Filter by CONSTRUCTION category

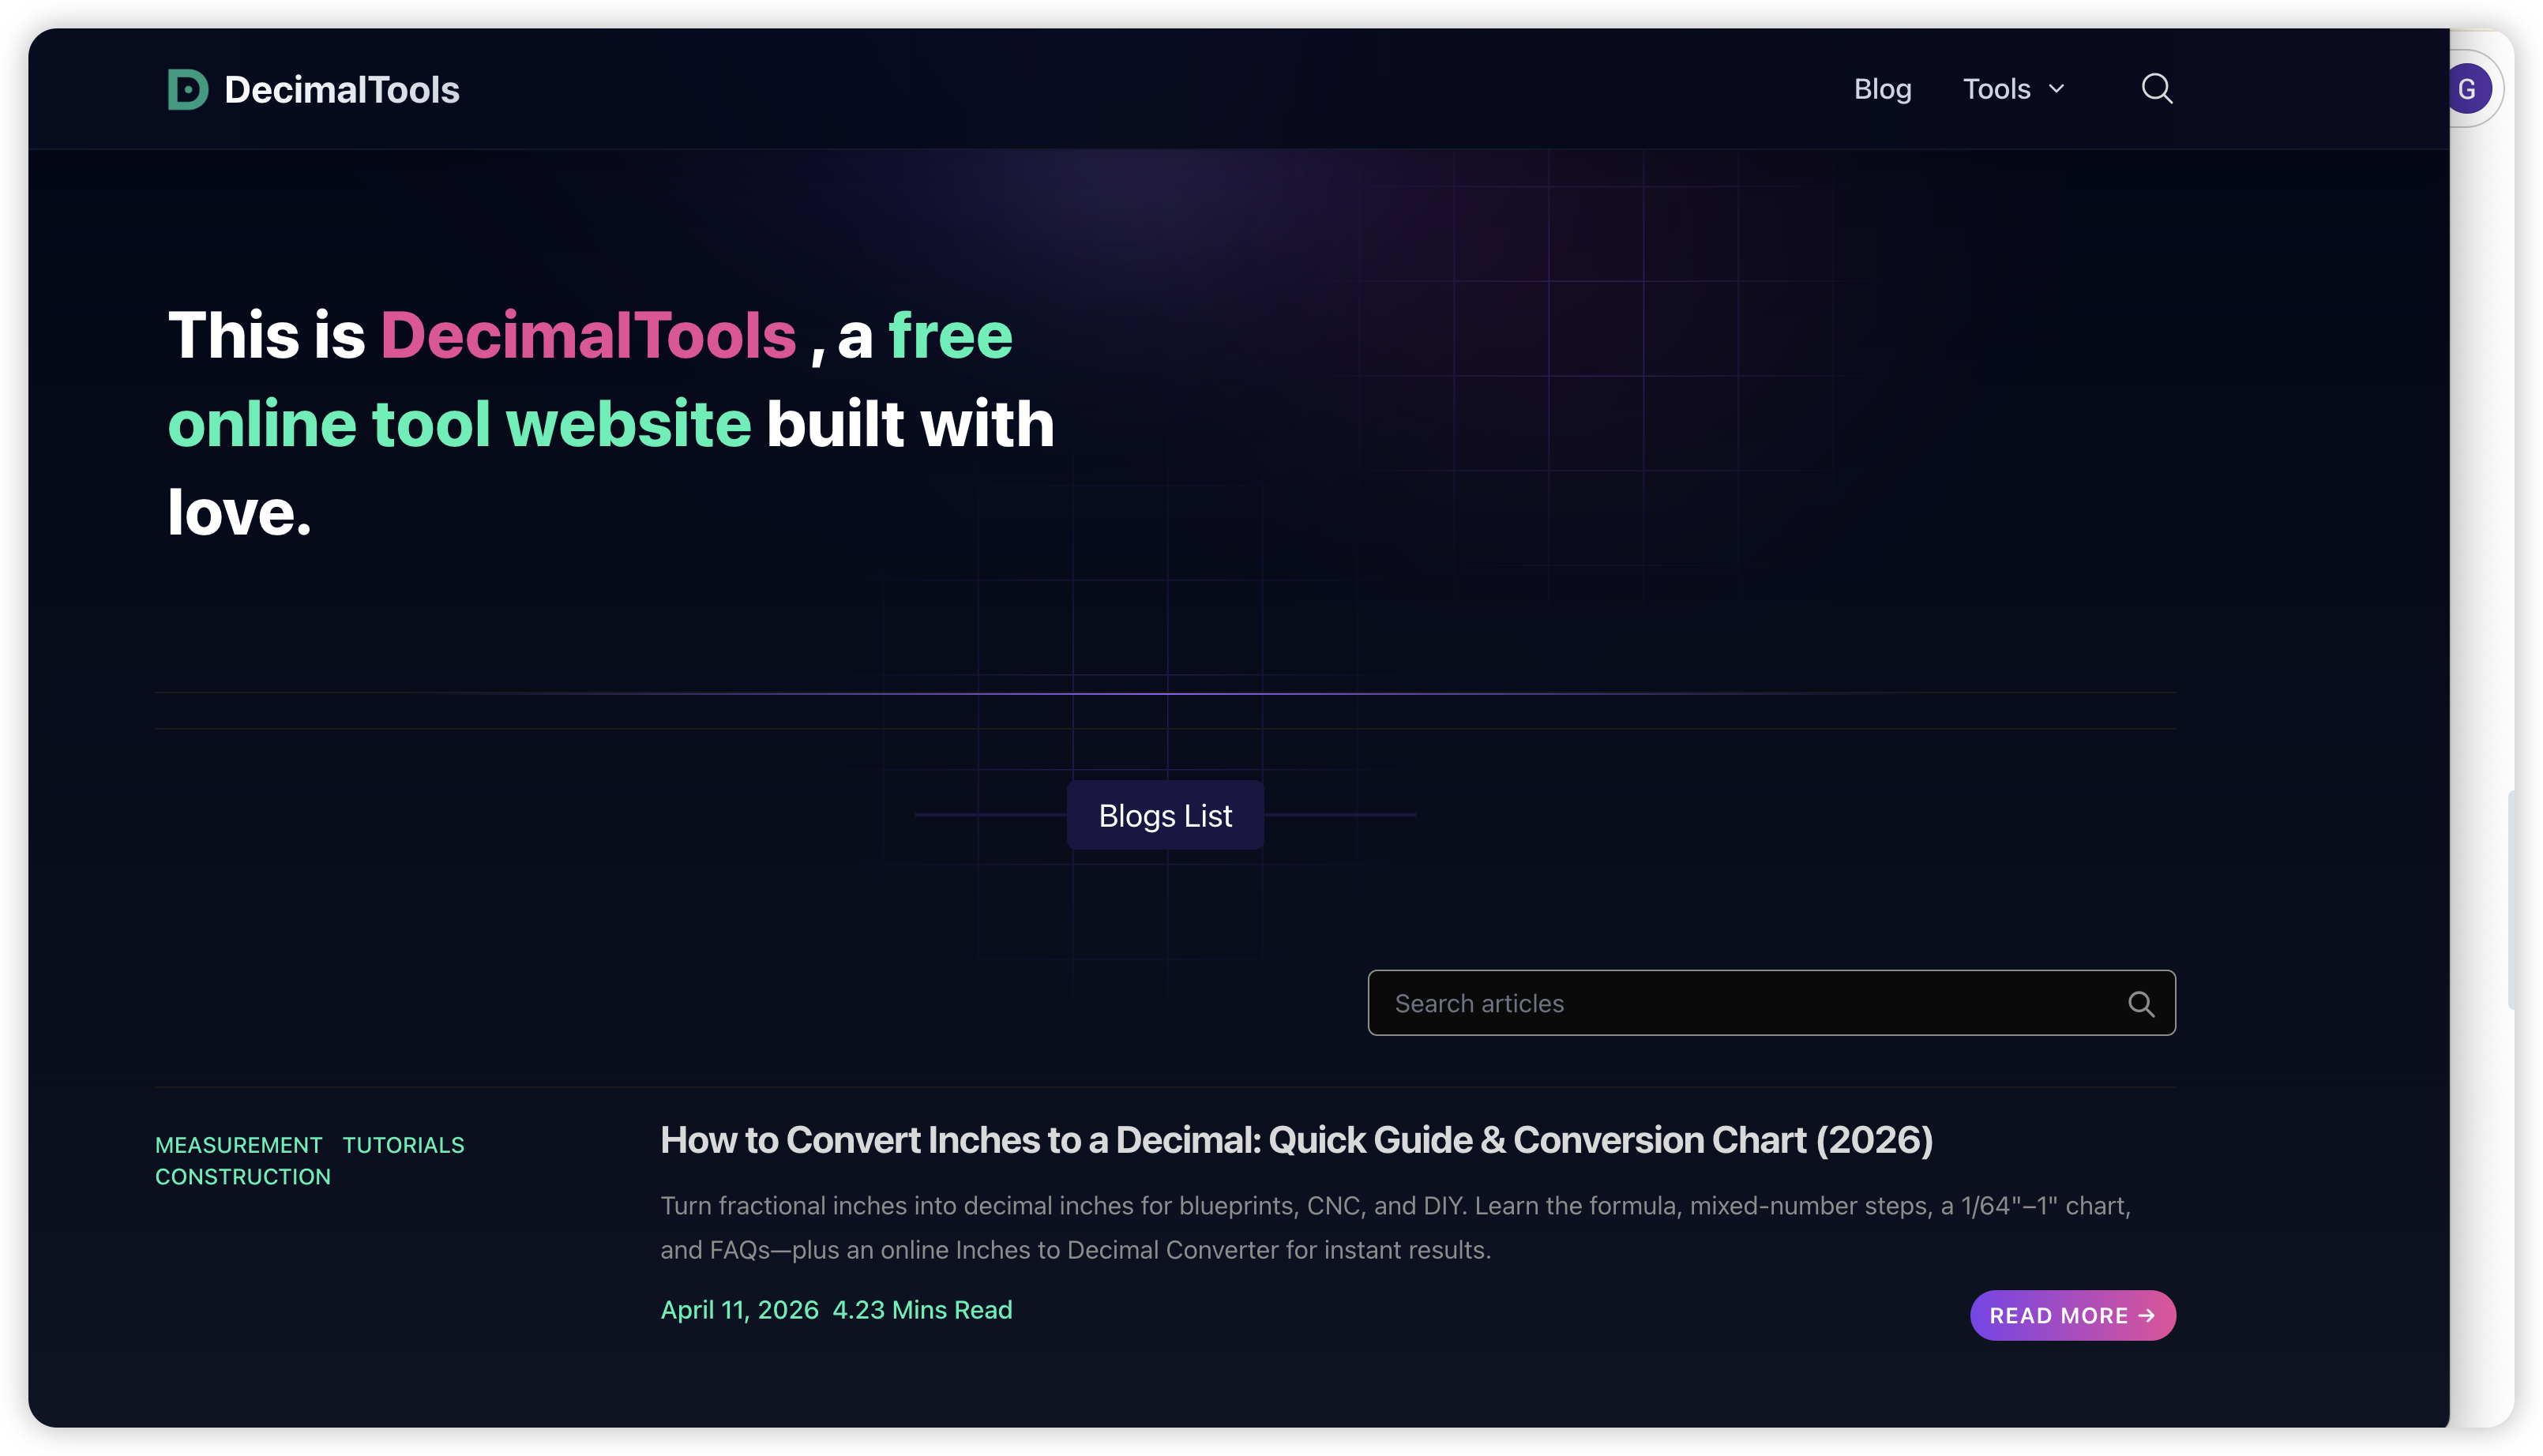pyautogui.click(x=243, y=1177)
